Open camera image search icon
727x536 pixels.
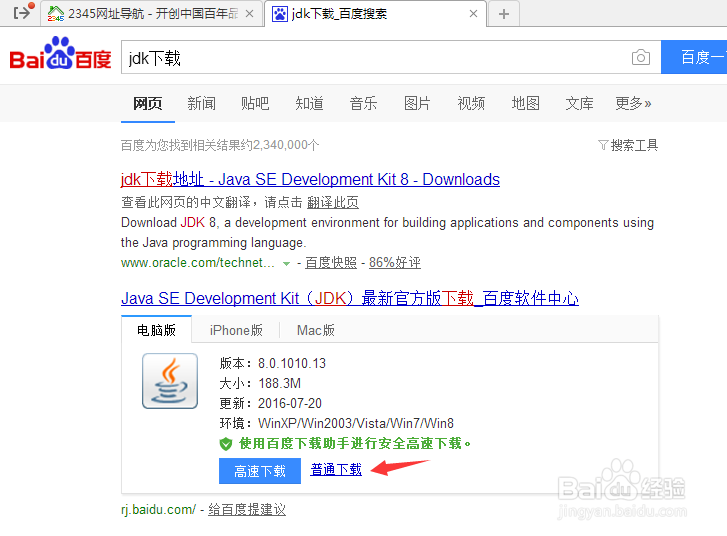point(641,57)
